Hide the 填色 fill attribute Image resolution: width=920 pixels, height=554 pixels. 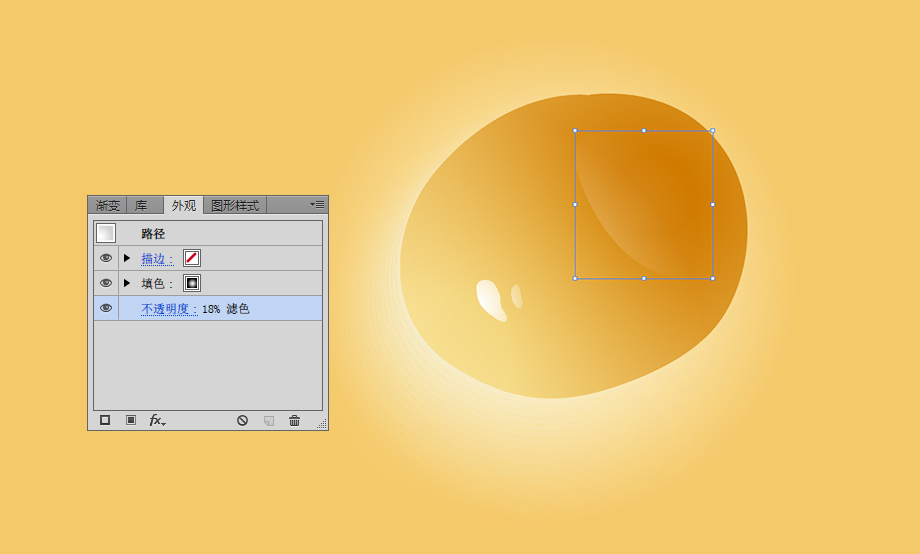click(106, 283)
